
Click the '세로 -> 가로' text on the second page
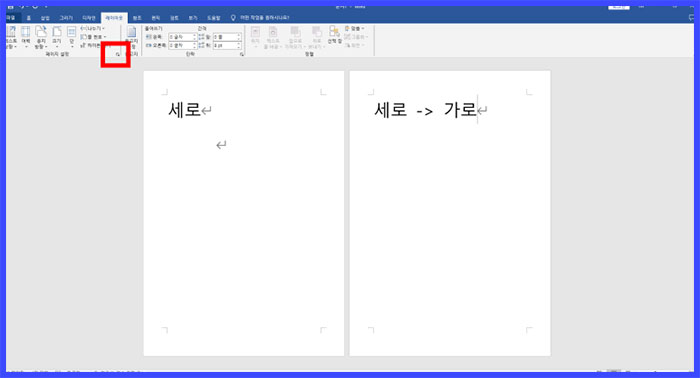coord(425,109)
